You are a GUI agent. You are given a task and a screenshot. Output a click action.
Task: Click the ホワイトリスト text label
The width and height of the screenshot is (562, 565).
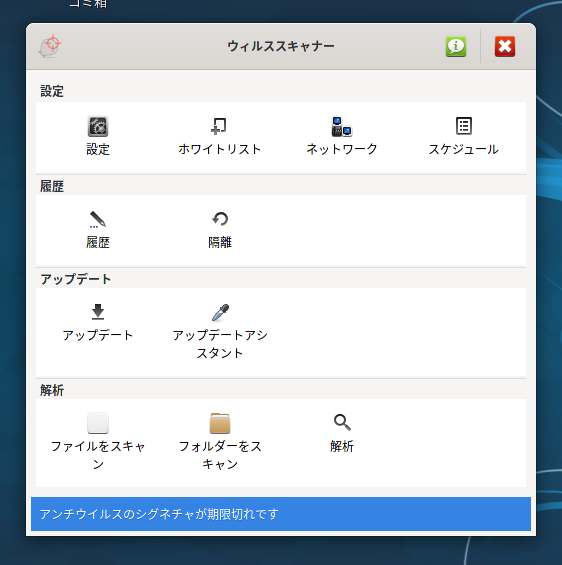tap(219, 149)
